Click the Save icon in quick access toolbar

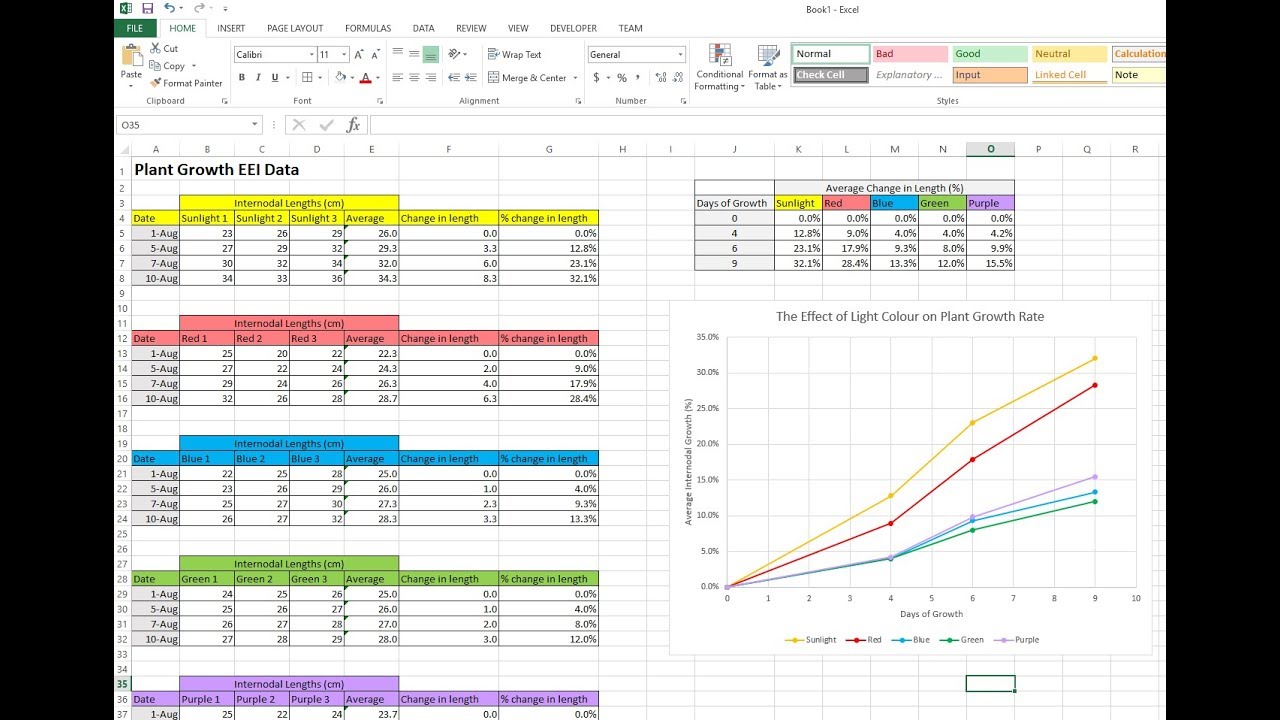pyautogui.click(x=148, y=8)
